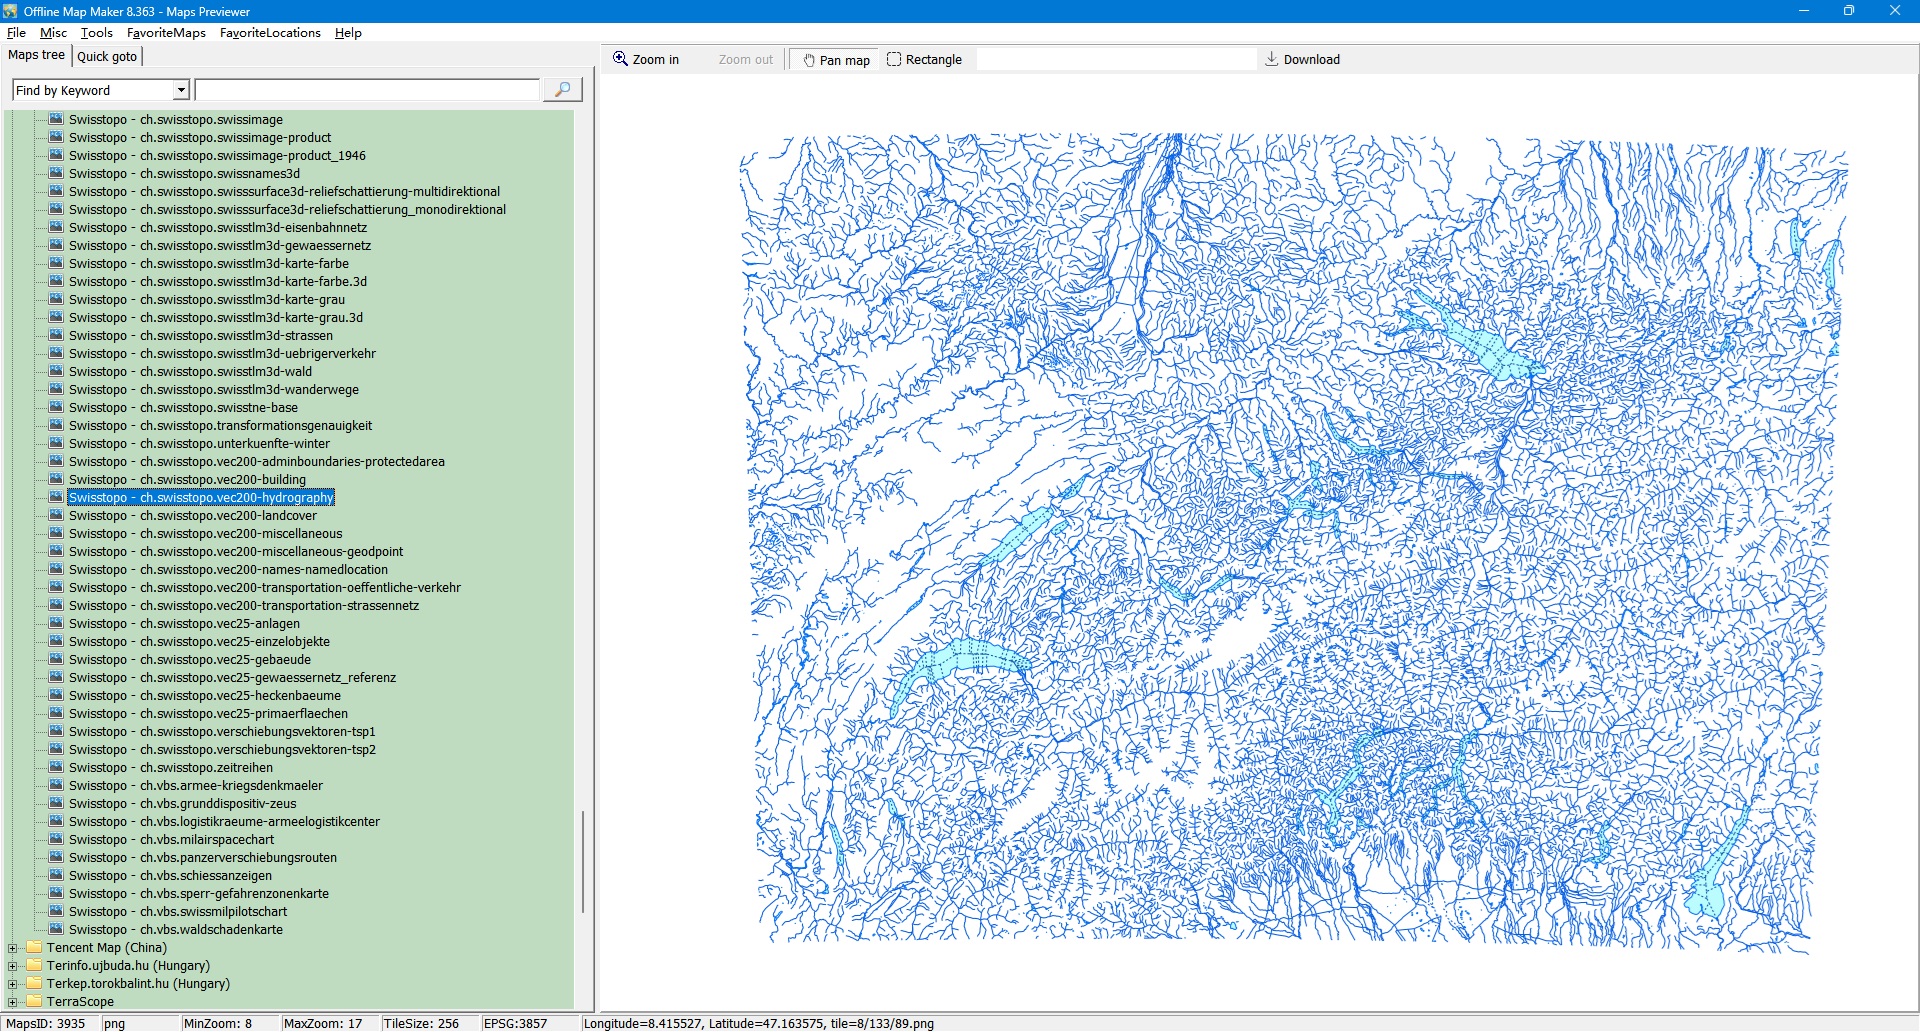This screenshot has width=1920, height=1032.
Task: Select the swisstlm3d-gewaessernetz map entry
Action: [x=219, y=245]
